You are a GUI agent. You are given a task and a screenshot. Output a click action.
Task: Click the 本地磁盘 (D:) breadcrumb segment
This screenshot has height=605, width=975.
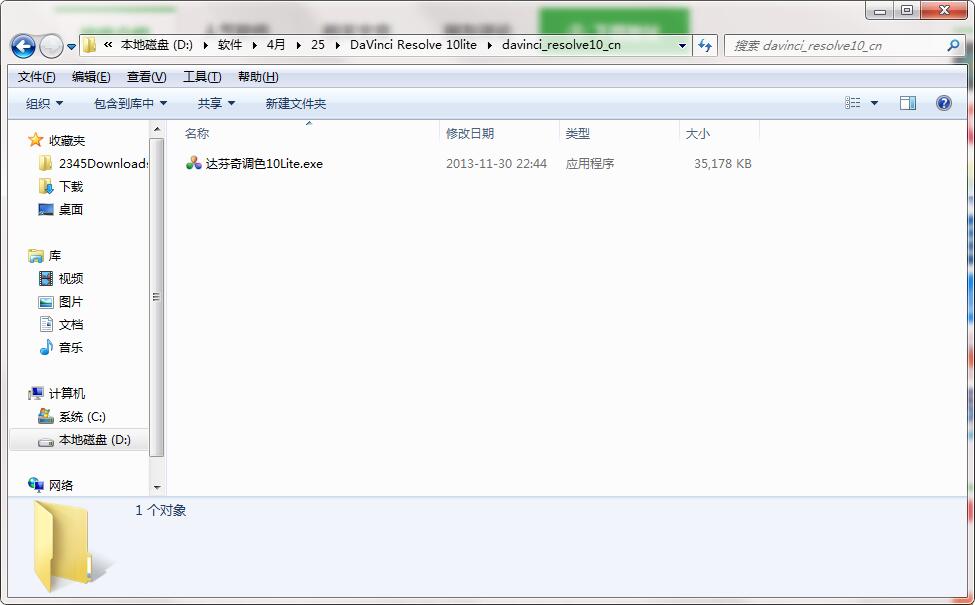click(x=157, y=45)
